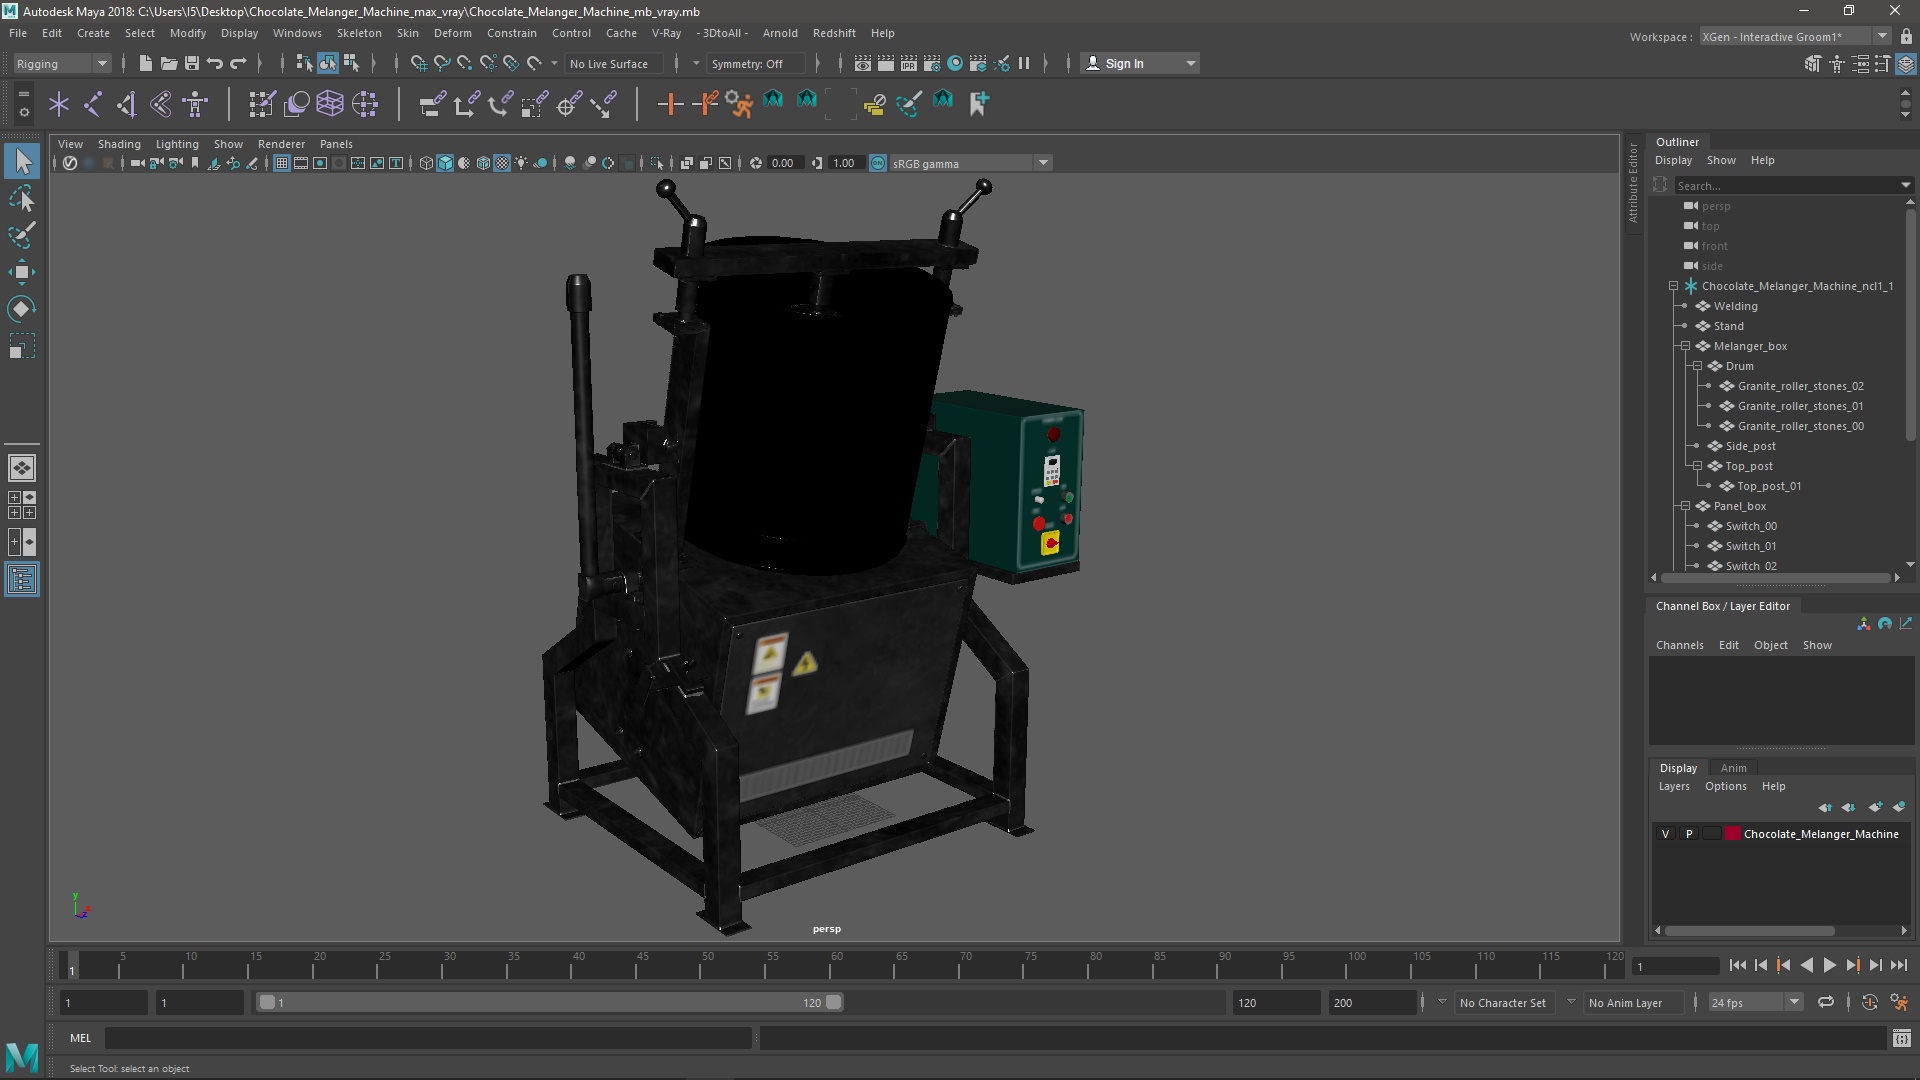Collapse the Drum node in Outliner
Screen dimensions: 1920x1080
(1697, 366)
